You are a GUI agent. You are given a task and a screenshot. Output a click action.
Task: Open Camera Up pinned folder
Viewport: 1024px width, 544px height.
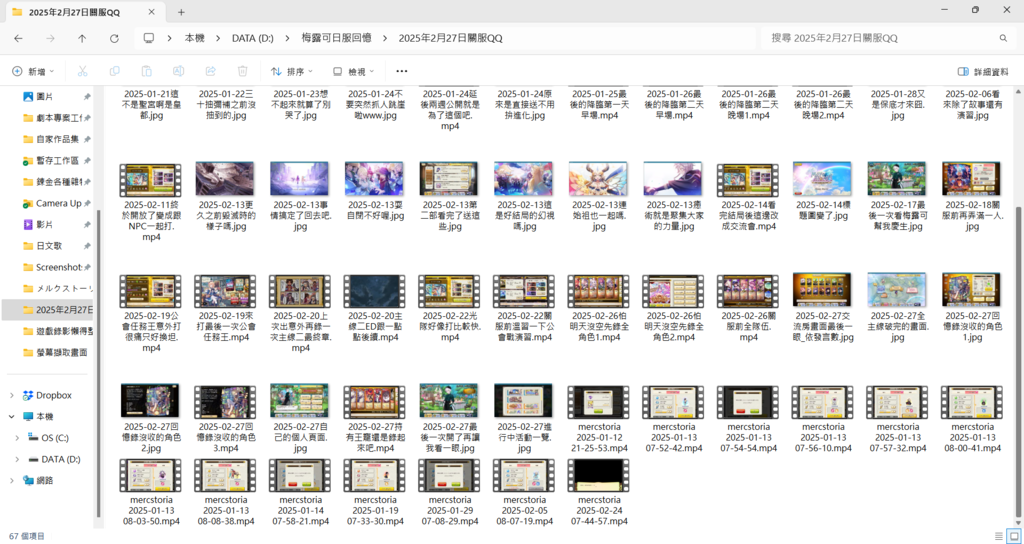click(x=54, y=203)
